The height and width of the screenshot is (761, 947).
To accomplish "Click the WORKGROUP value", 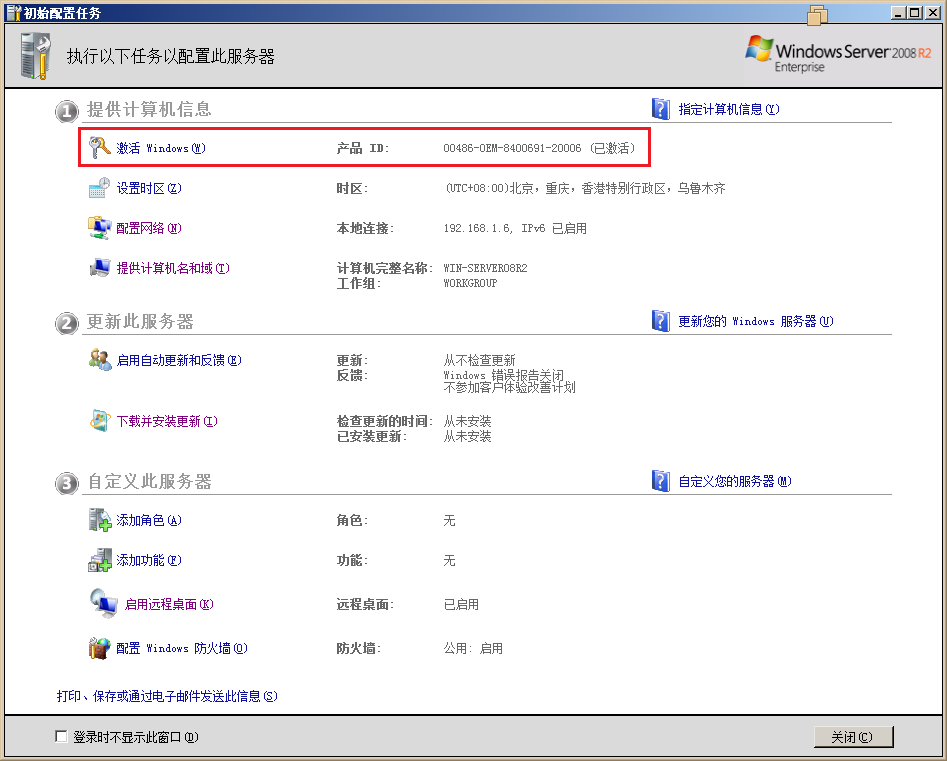I will 470,283.
